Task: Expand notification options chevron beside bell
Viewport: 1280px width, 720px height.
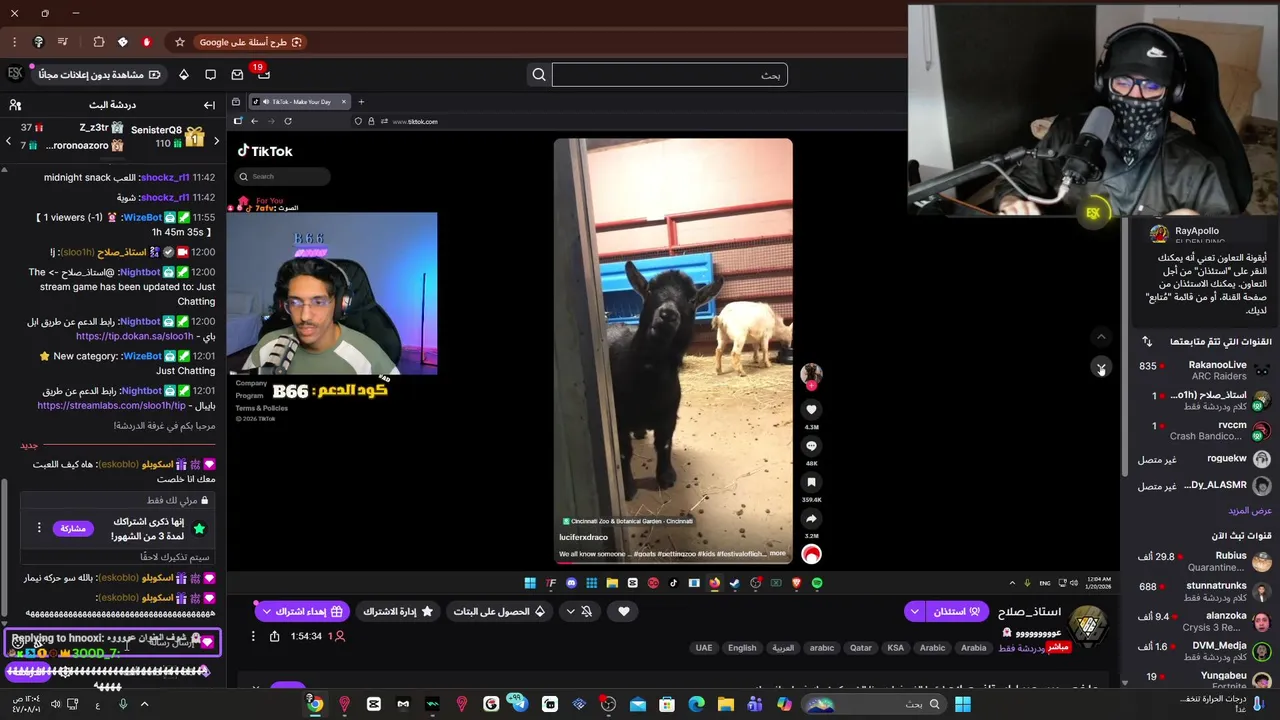Action: click(570, 611)
